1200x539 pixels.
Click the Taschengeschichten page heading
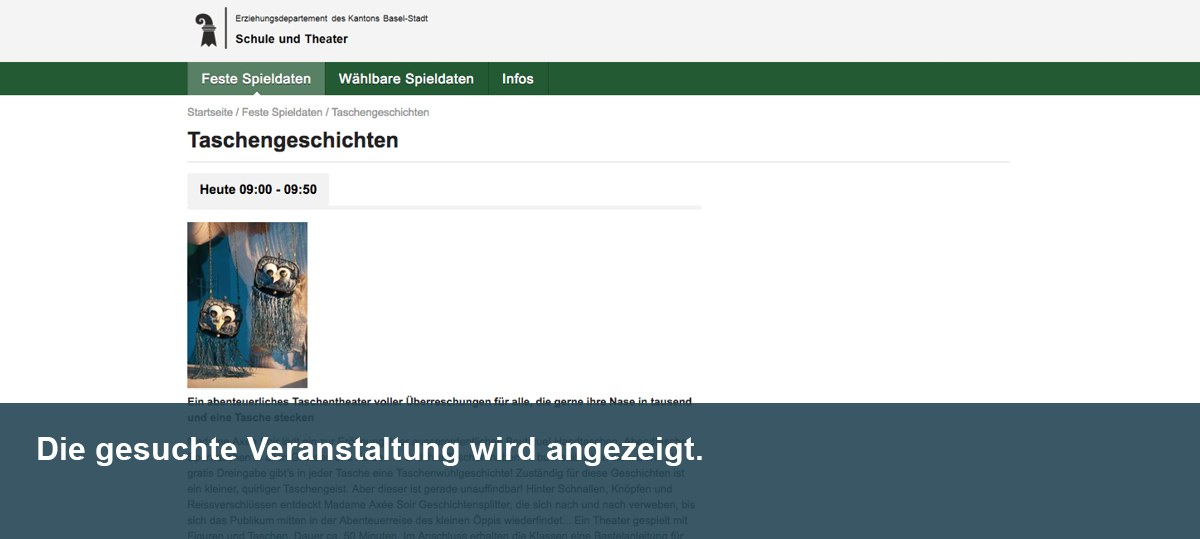293,140
